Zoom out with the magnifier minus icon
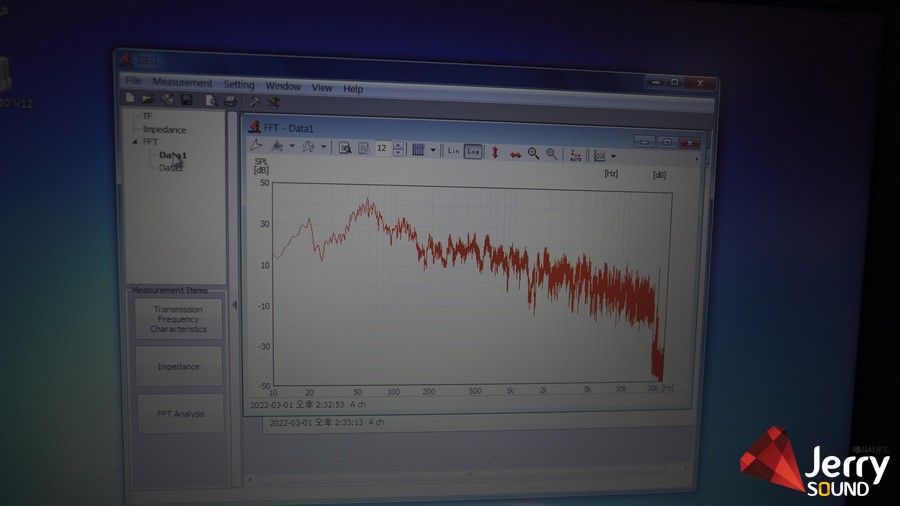The image size is (900, 506). click(x=551, y=154)
